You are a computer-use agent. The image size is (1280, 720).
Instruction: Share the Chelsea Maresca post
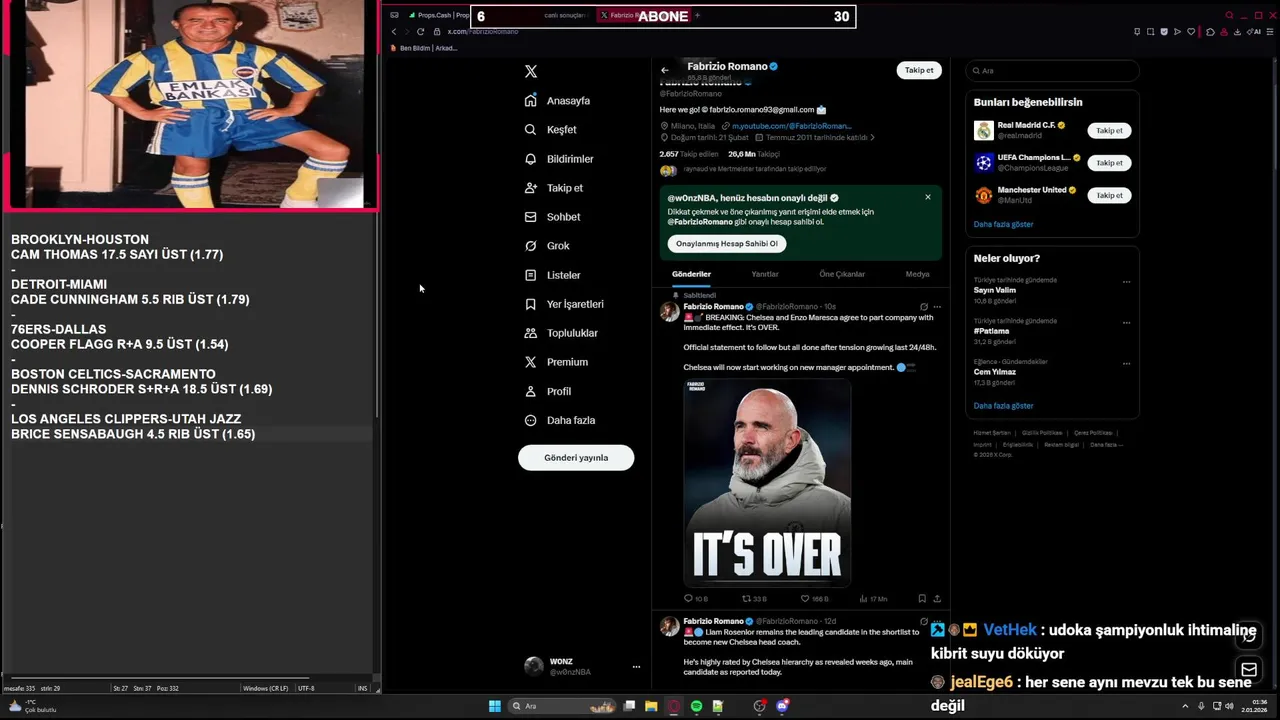(937, 598)
